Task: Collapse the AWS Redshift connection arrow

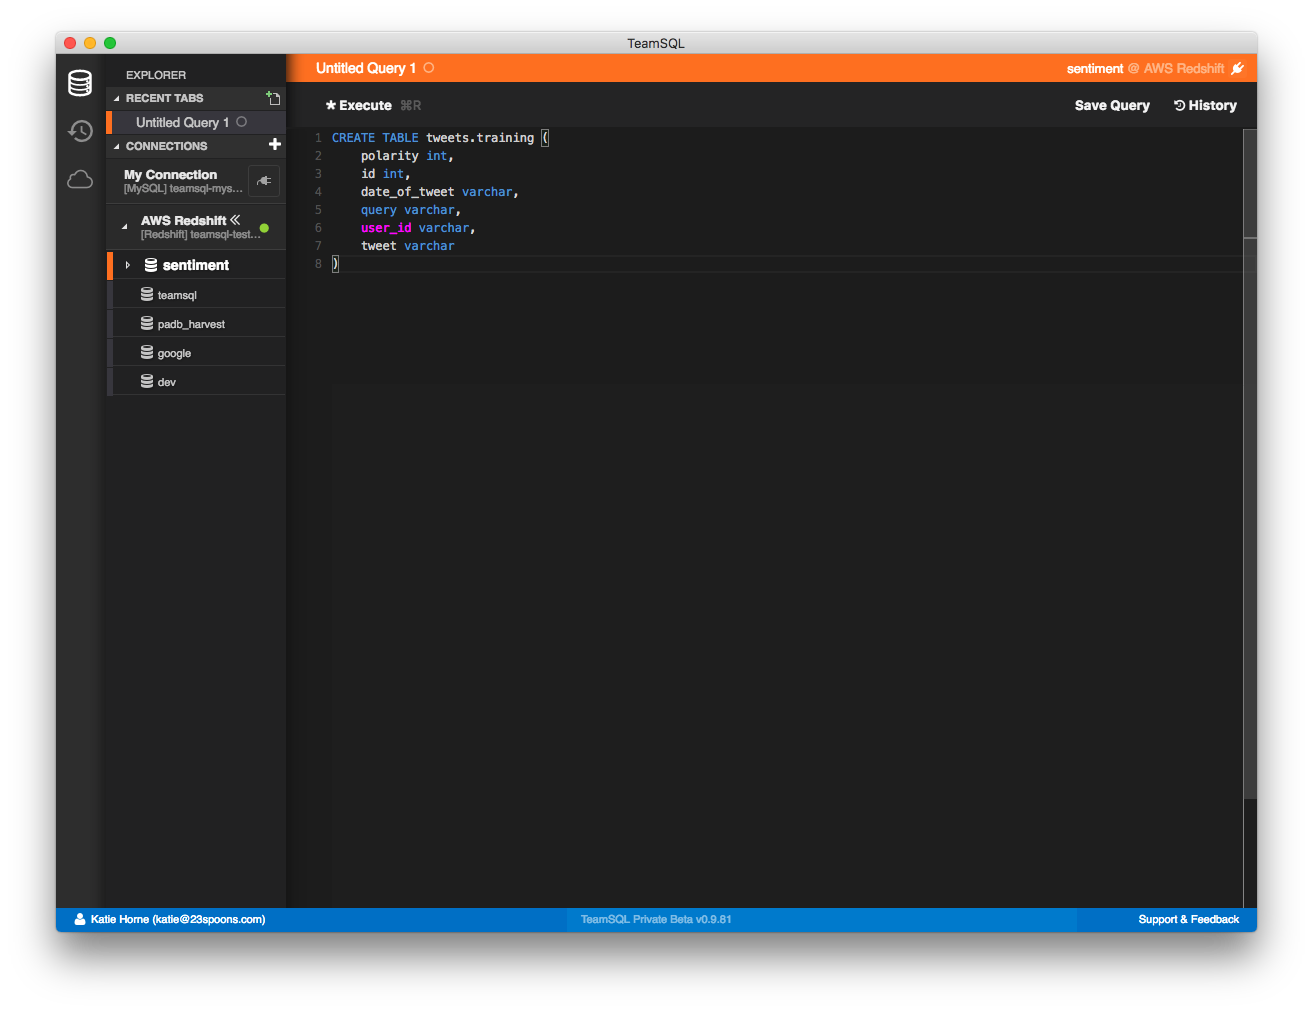Action: tap(125, 227)
